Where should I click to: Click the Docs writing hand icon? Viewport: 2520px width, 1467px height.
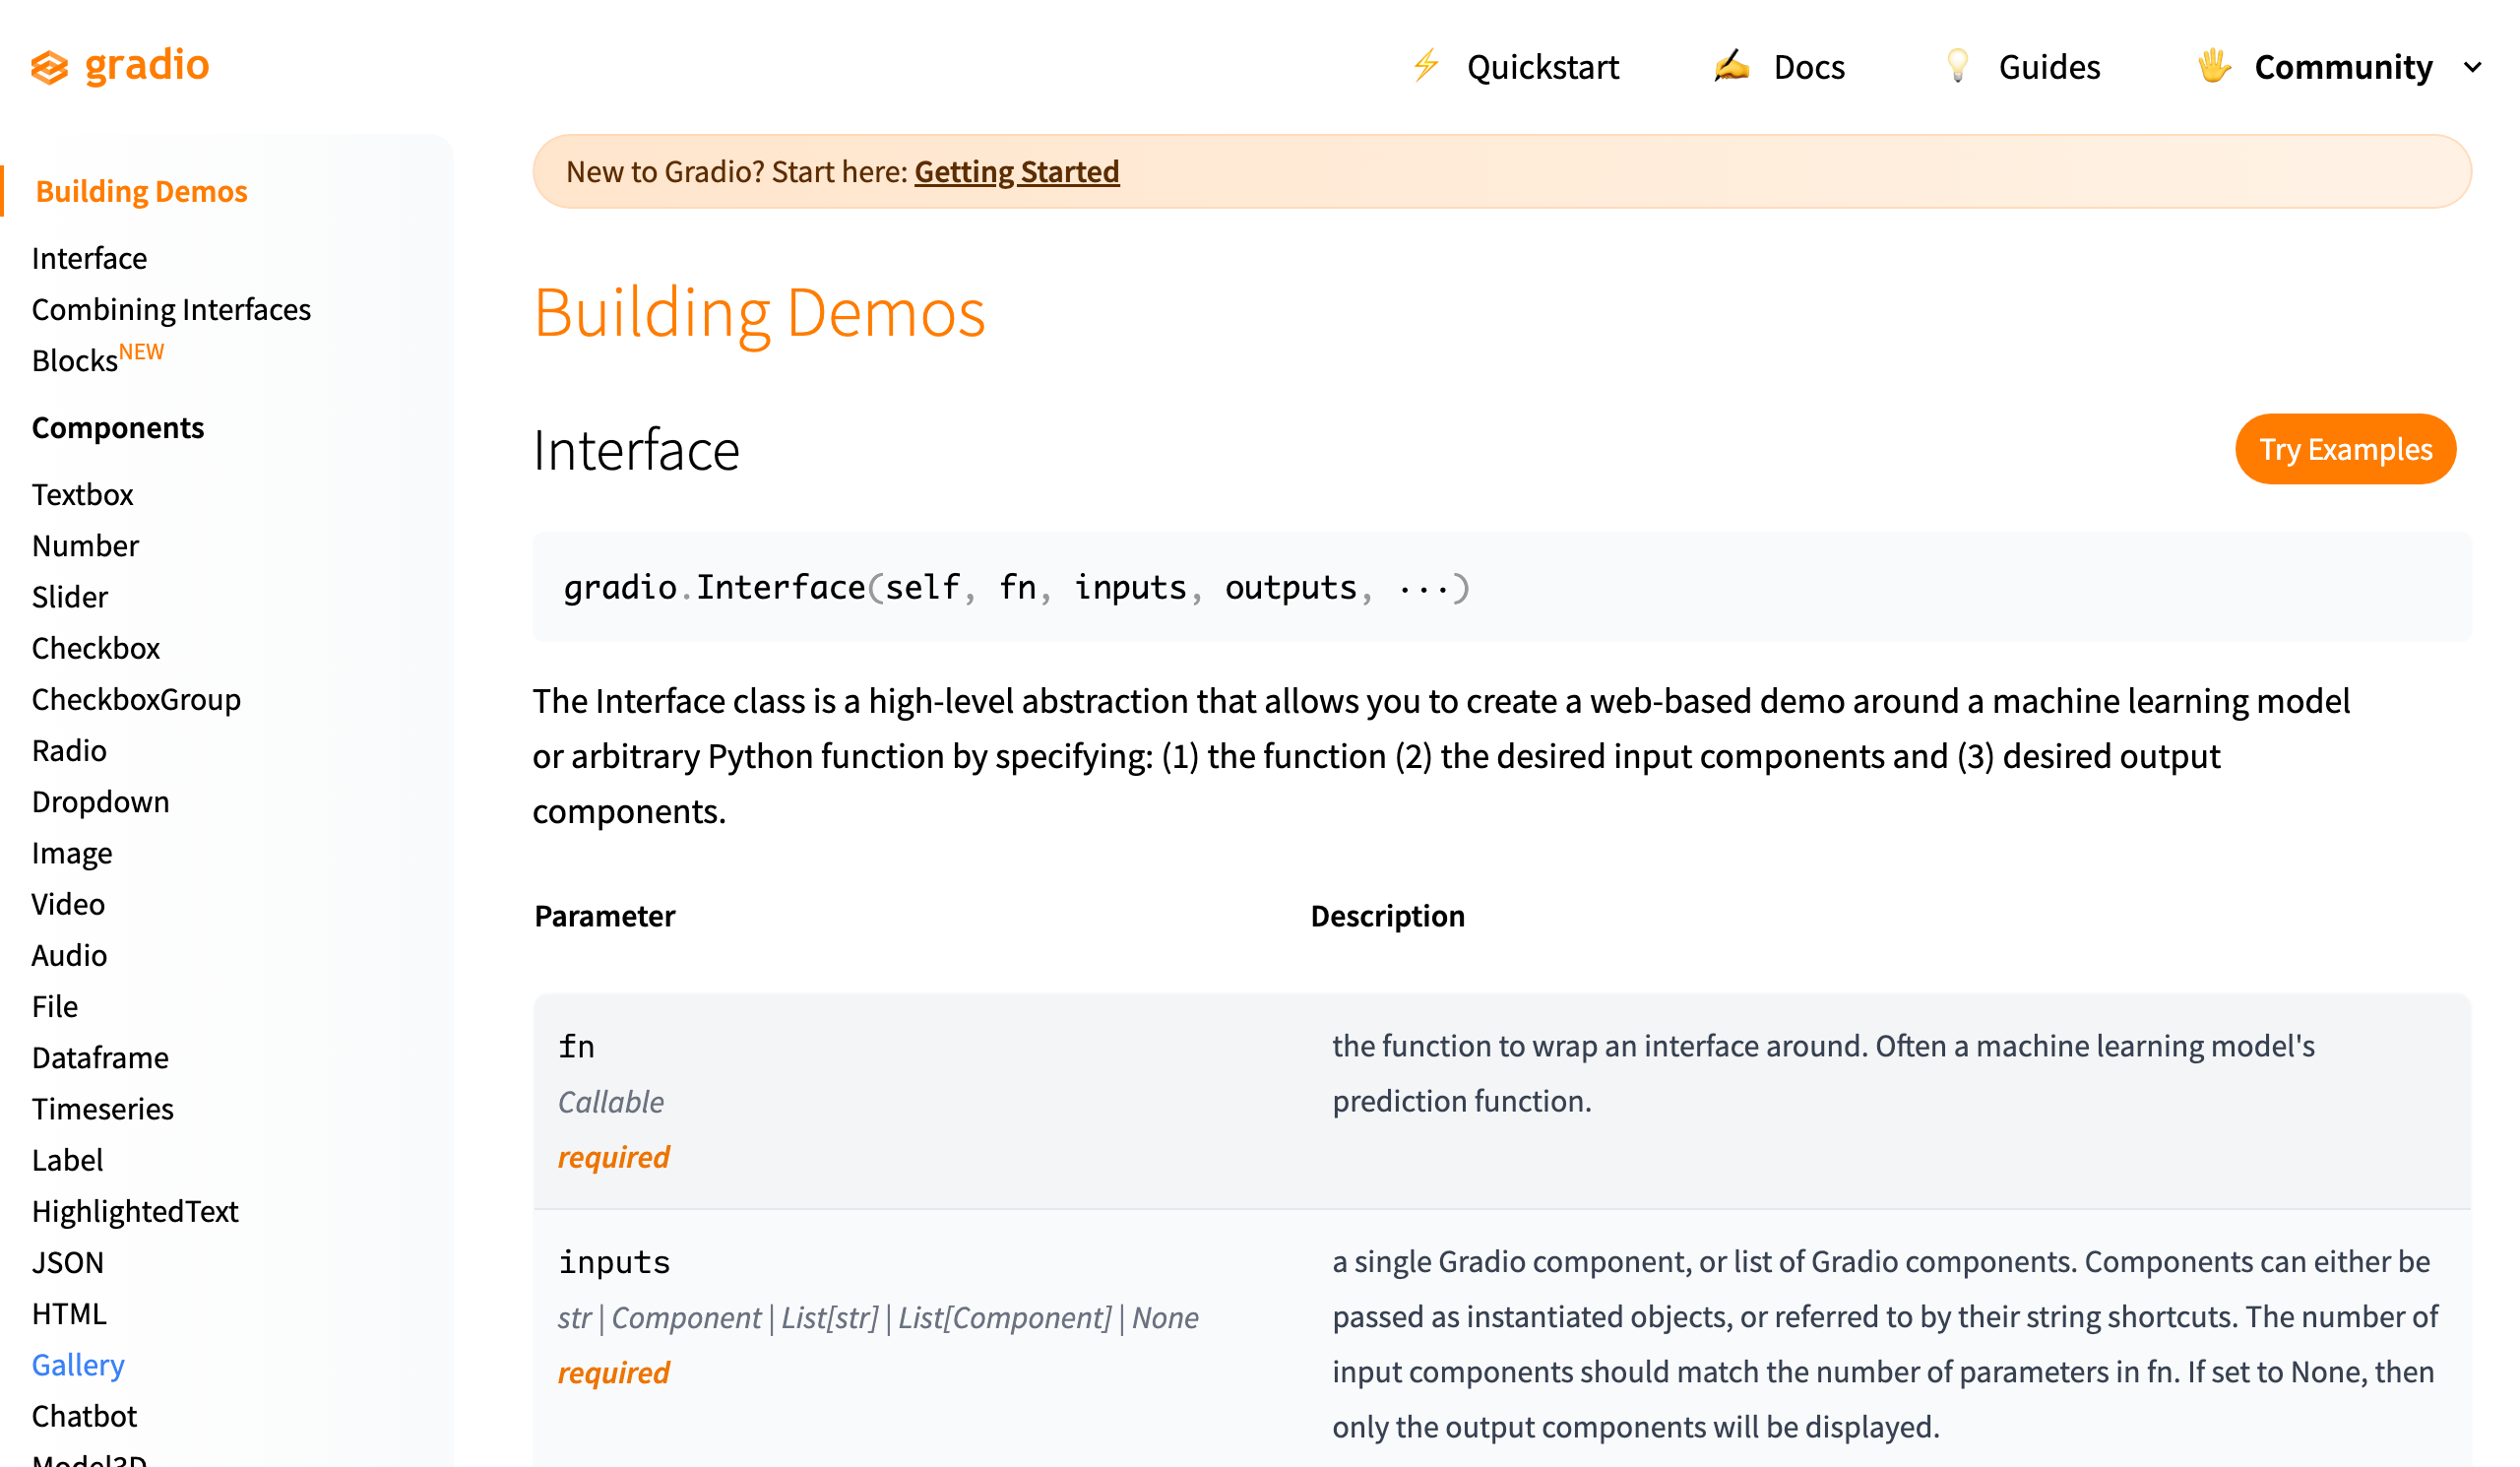tap(1732, 66)
